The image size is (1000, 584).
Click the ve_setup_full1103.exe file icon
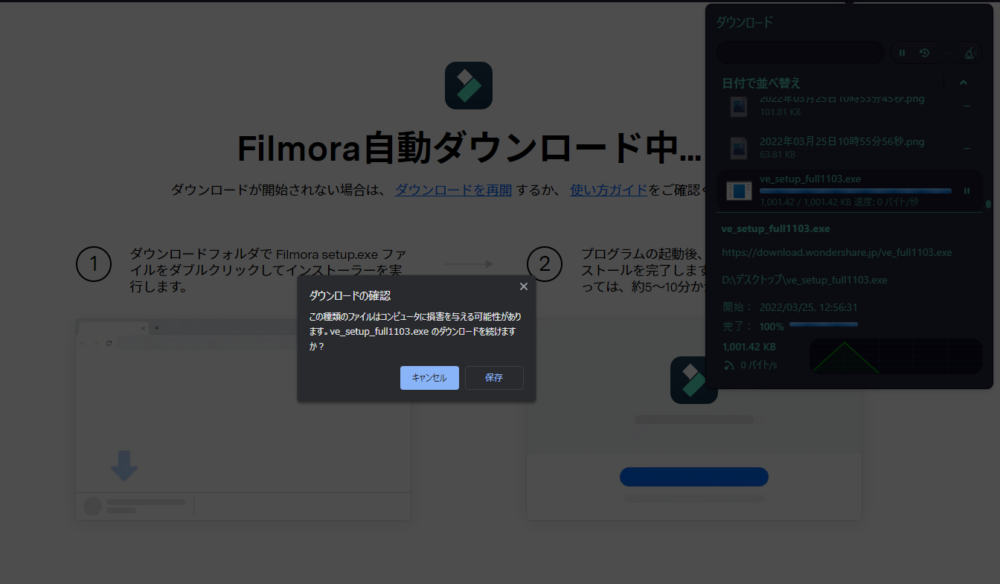click(739, 190)
